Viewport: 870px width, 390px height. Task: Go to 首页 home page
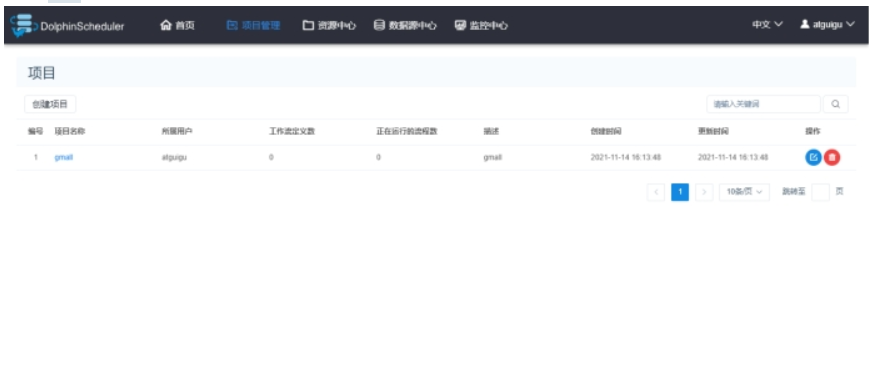pyautogui.click(x=178, y=26)
